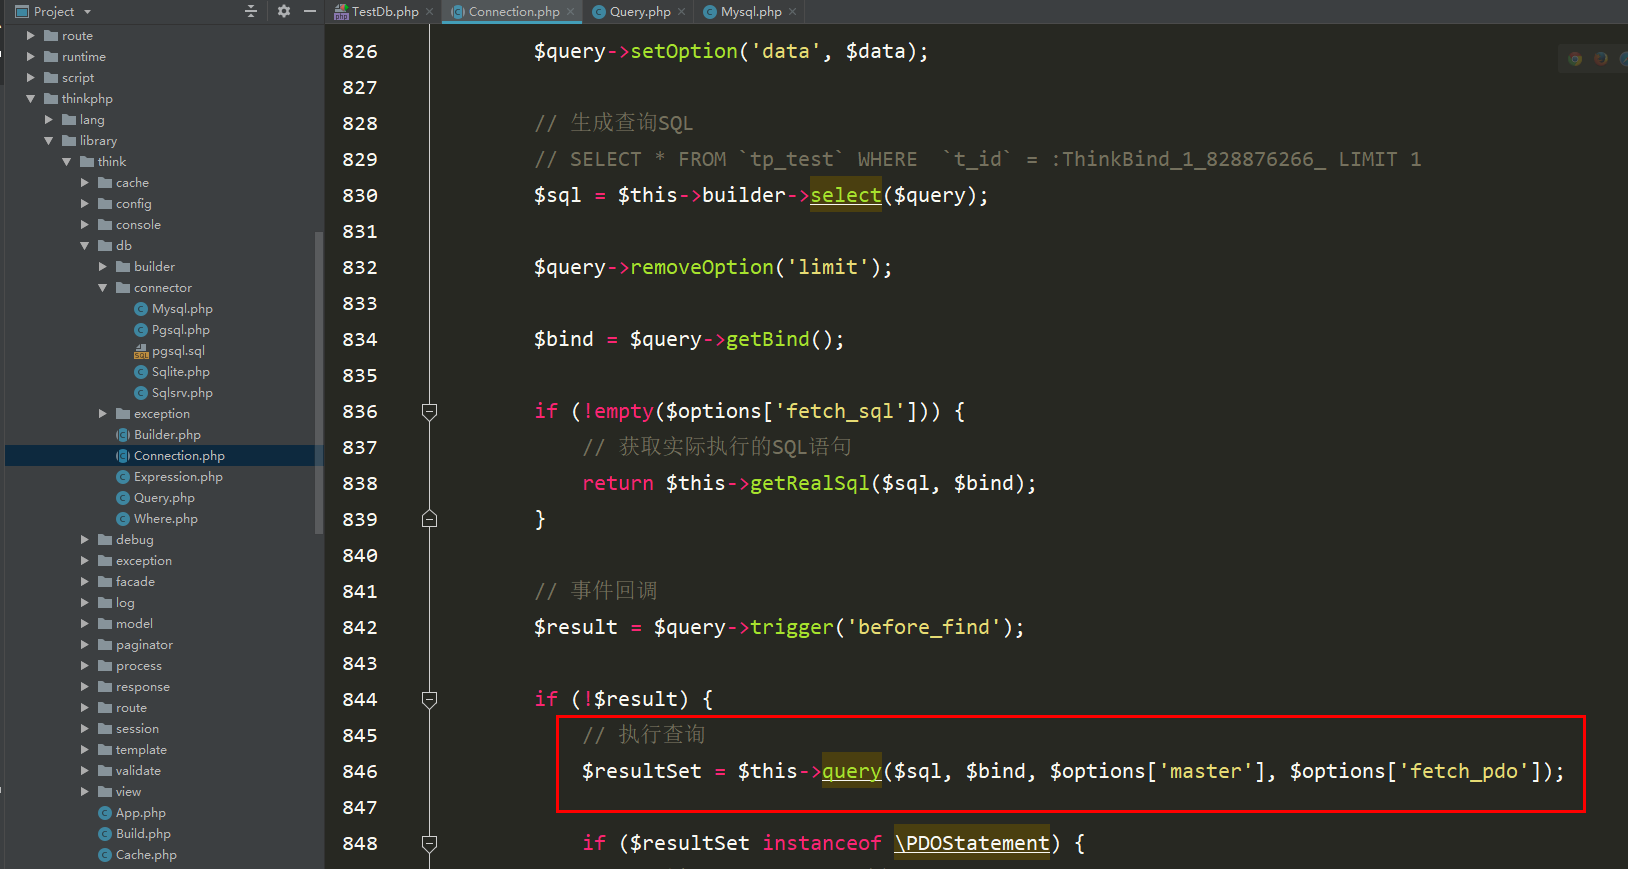Screen dimensions: 1628x869
Task: Open Builder.php in project tree
Action: (x=167, y=435)
